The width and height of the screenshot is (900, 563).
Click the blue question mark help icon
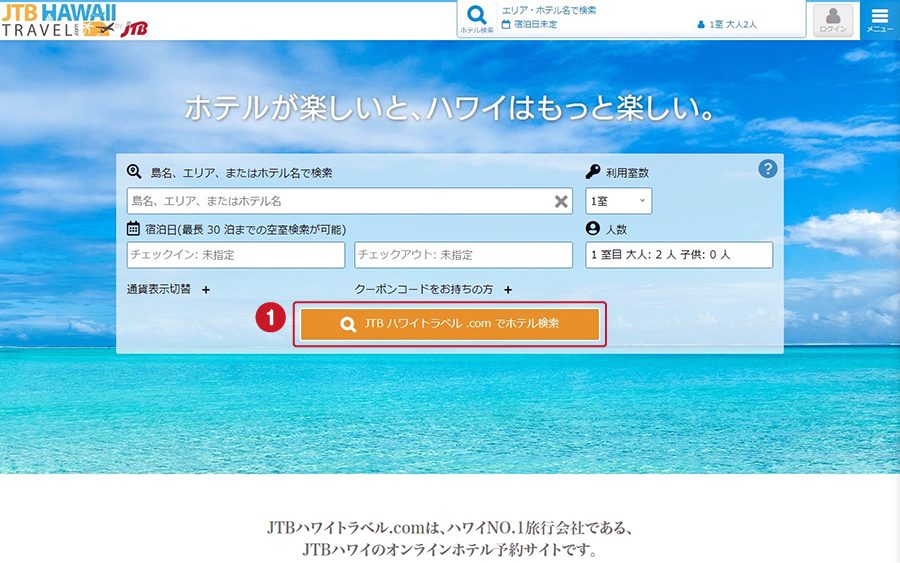click(x=767, y=169)
